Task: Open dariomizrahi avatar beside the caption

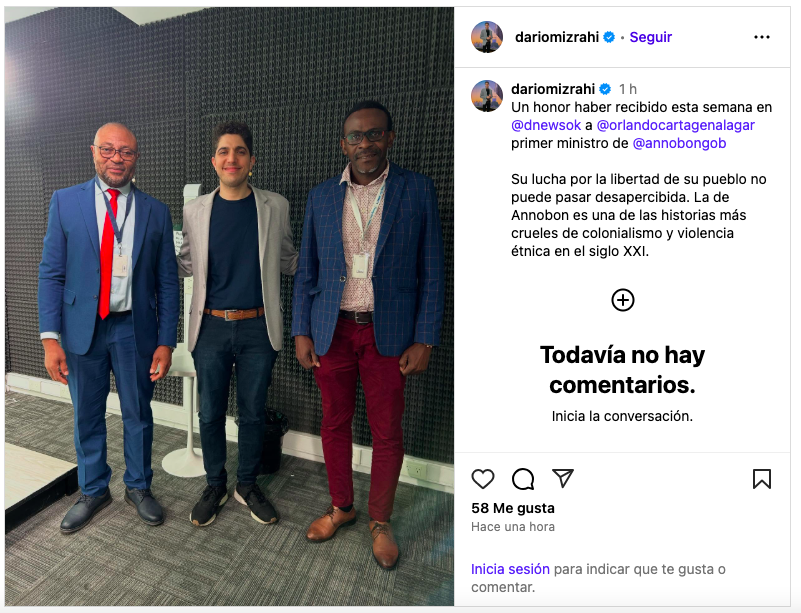Action: pos(486,96)
